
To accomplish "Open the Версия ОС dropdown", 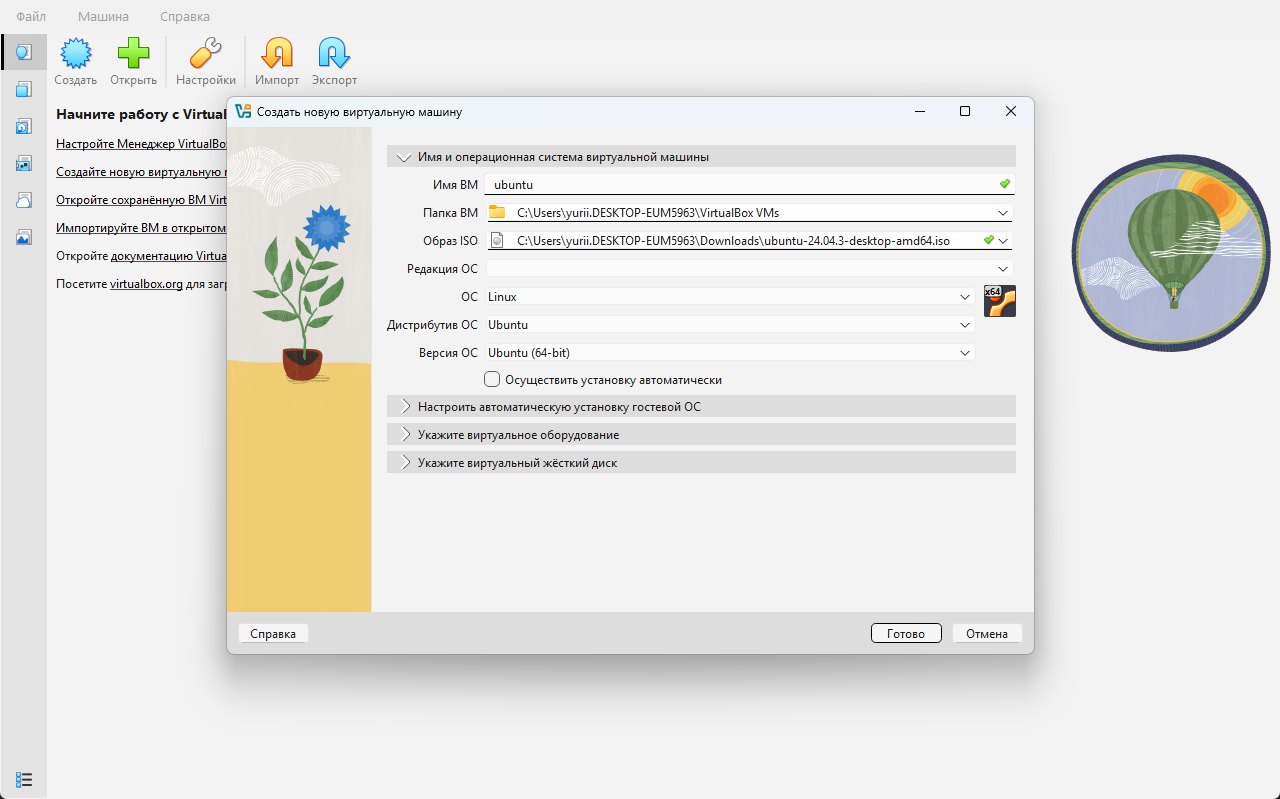I will pos(965,353).
